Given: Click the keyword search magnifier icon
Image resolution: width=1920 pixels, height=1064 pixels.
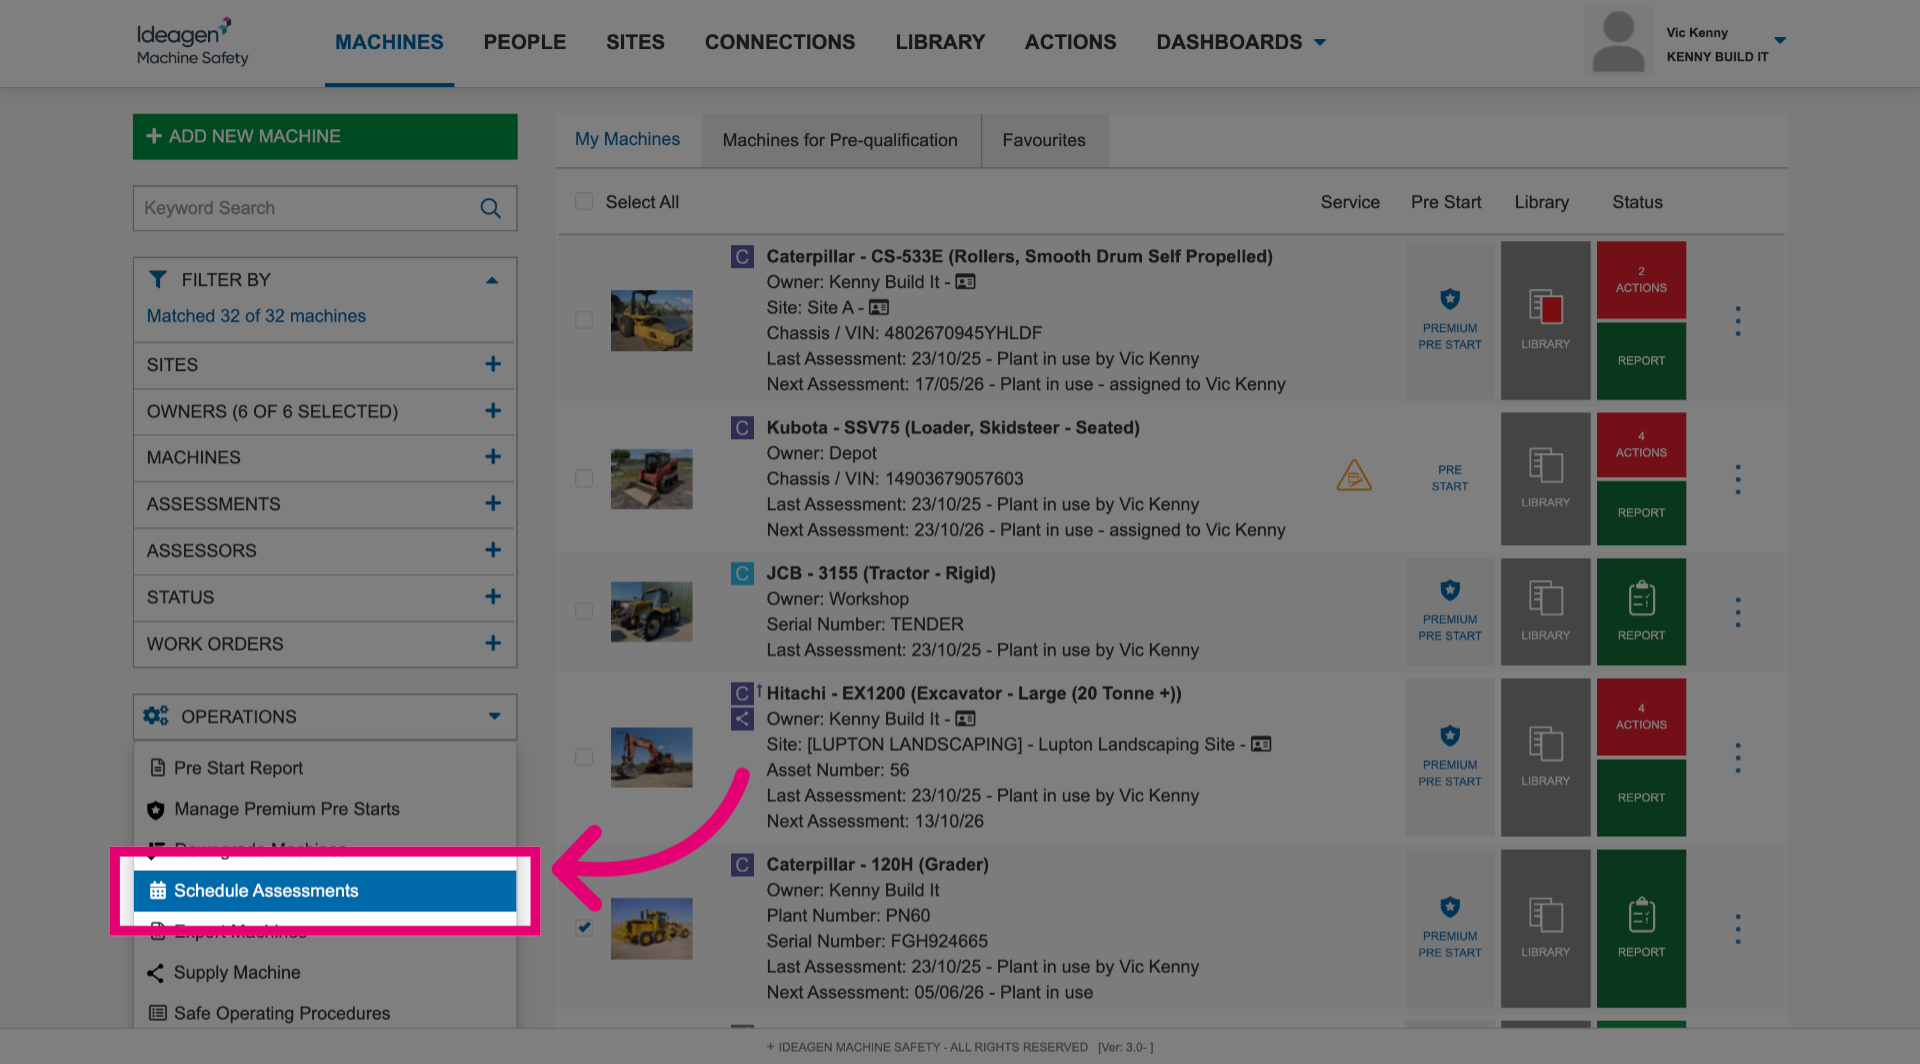Looking at the screenshot, I should (490, 208).
